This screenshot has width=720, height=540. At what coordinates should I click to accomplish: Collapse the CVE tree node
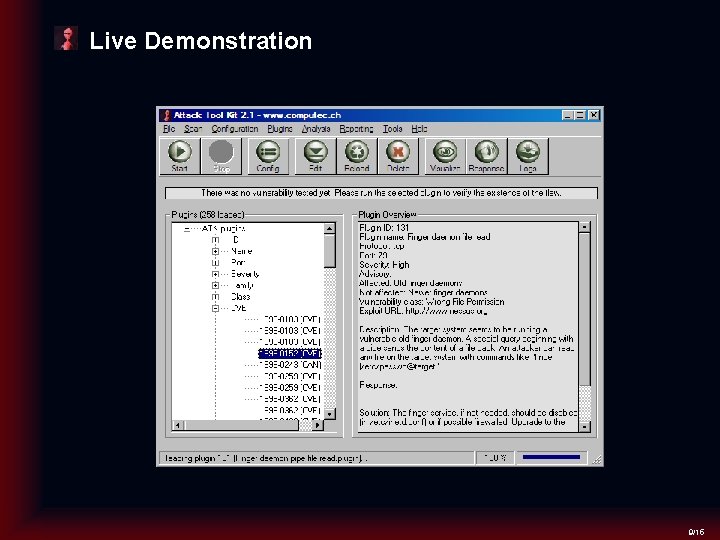tap(215, 308)
